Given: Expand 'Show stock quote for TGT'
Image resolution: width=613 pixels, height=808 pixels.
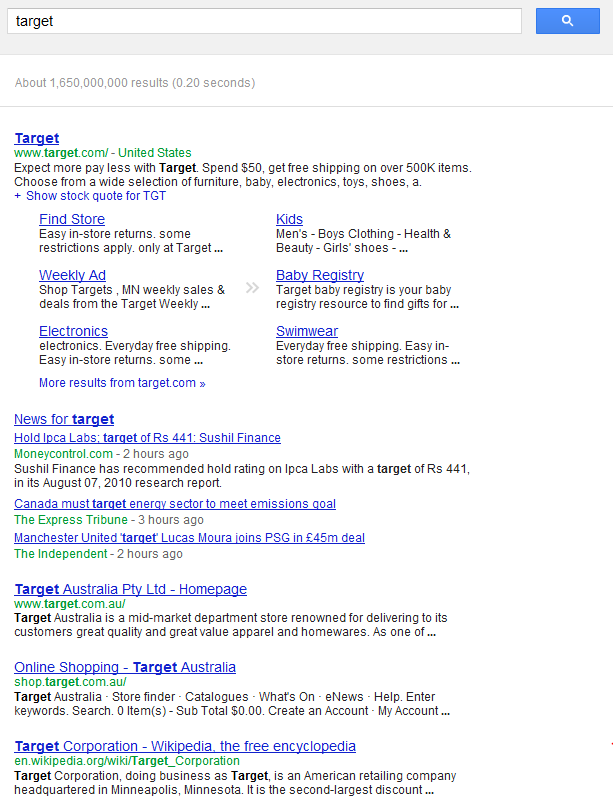Looking at the screenshot, I should pyautogui.click(x=90, y=196).
